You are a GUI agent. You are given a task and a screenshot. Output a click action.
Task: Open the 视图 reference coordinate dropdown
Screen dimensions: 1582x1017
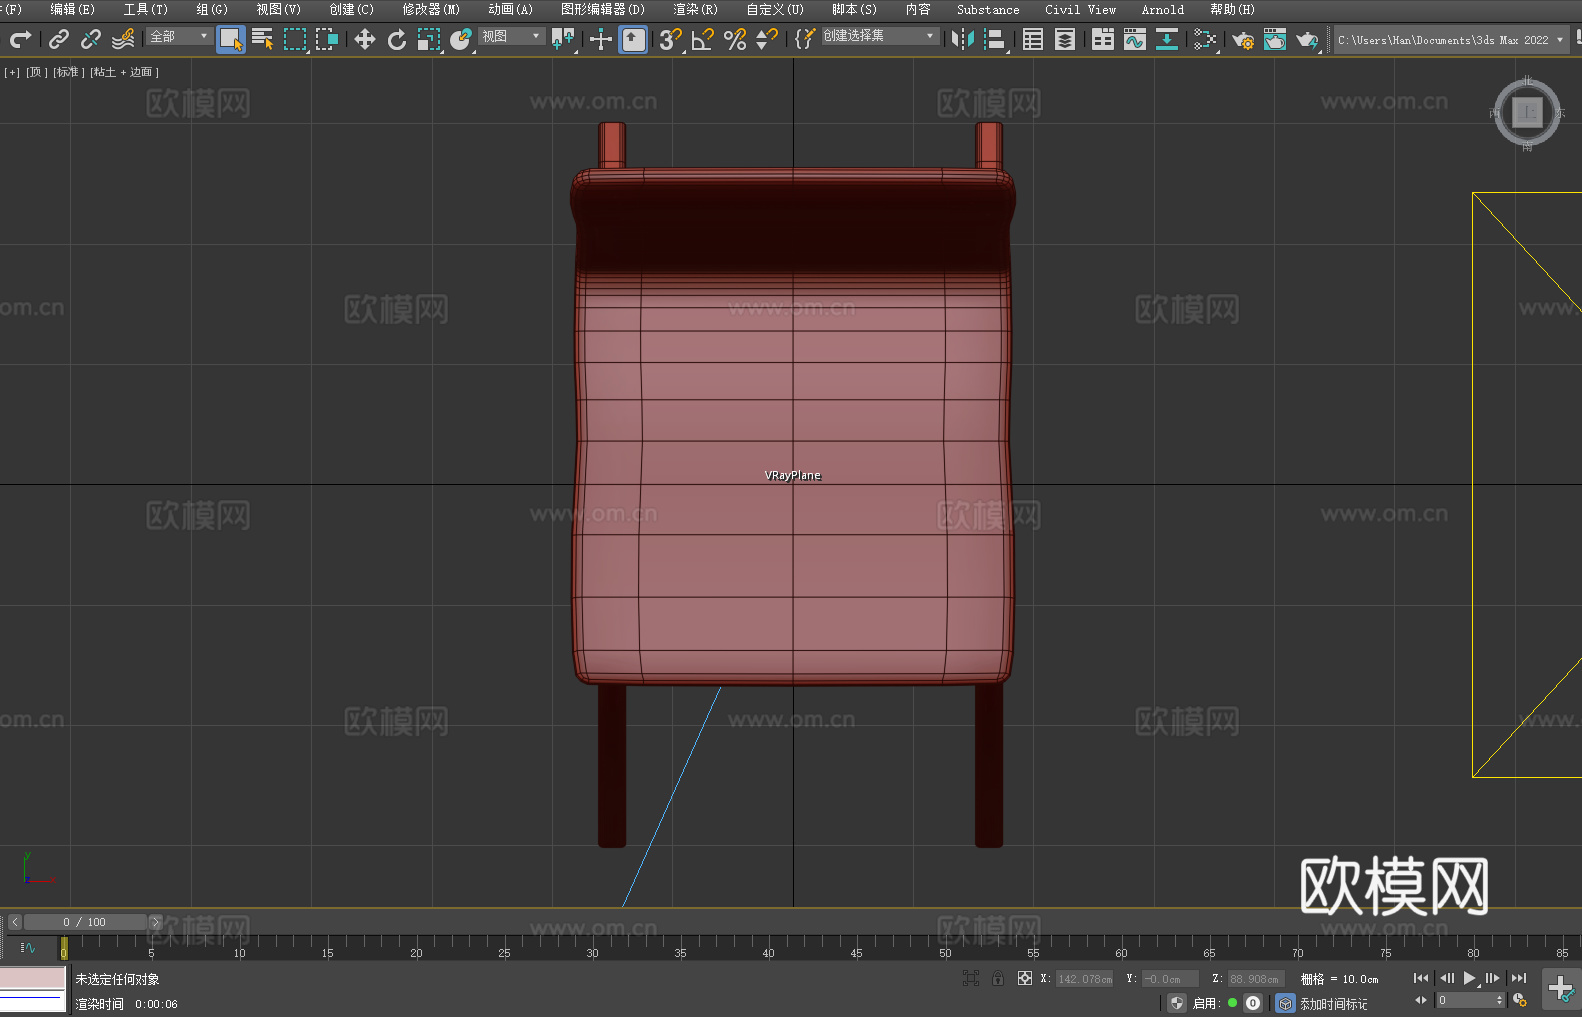click(511, 36)
